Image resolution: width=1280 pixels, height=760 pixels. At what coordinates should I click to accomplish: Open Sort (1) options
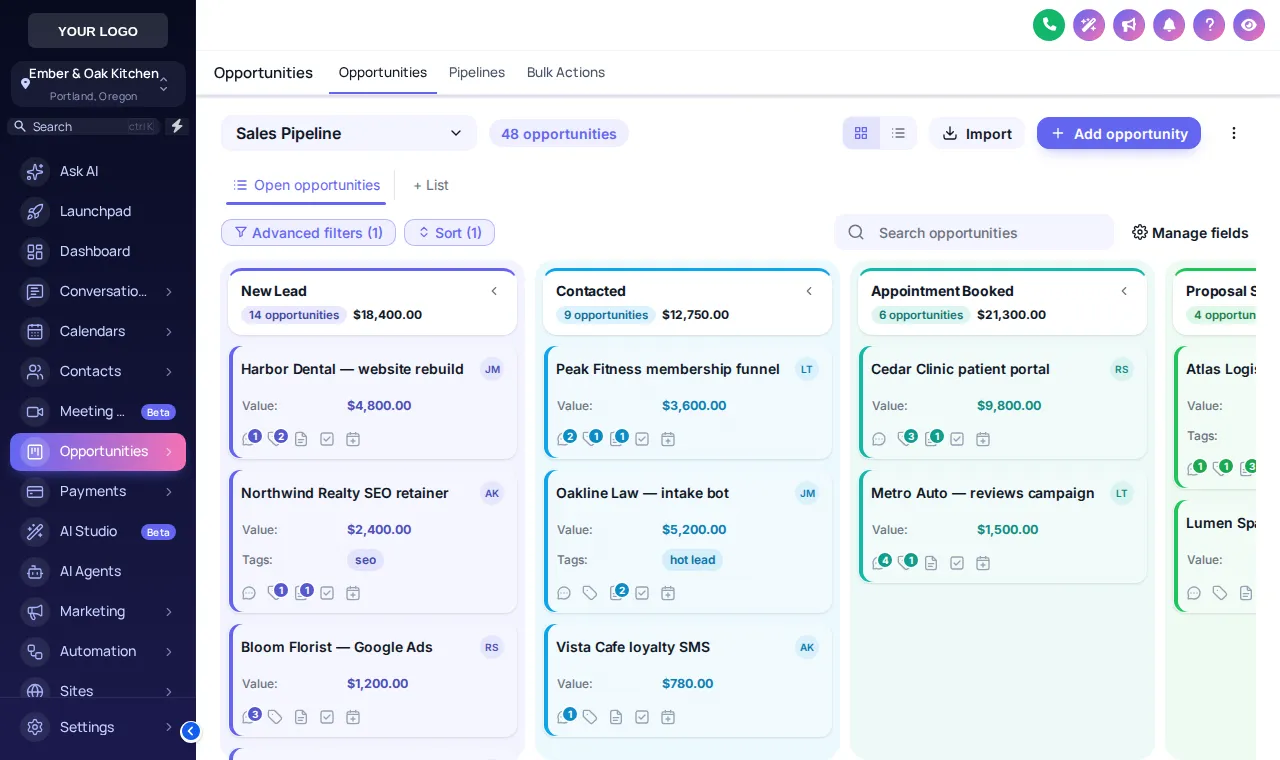[449, 232]
